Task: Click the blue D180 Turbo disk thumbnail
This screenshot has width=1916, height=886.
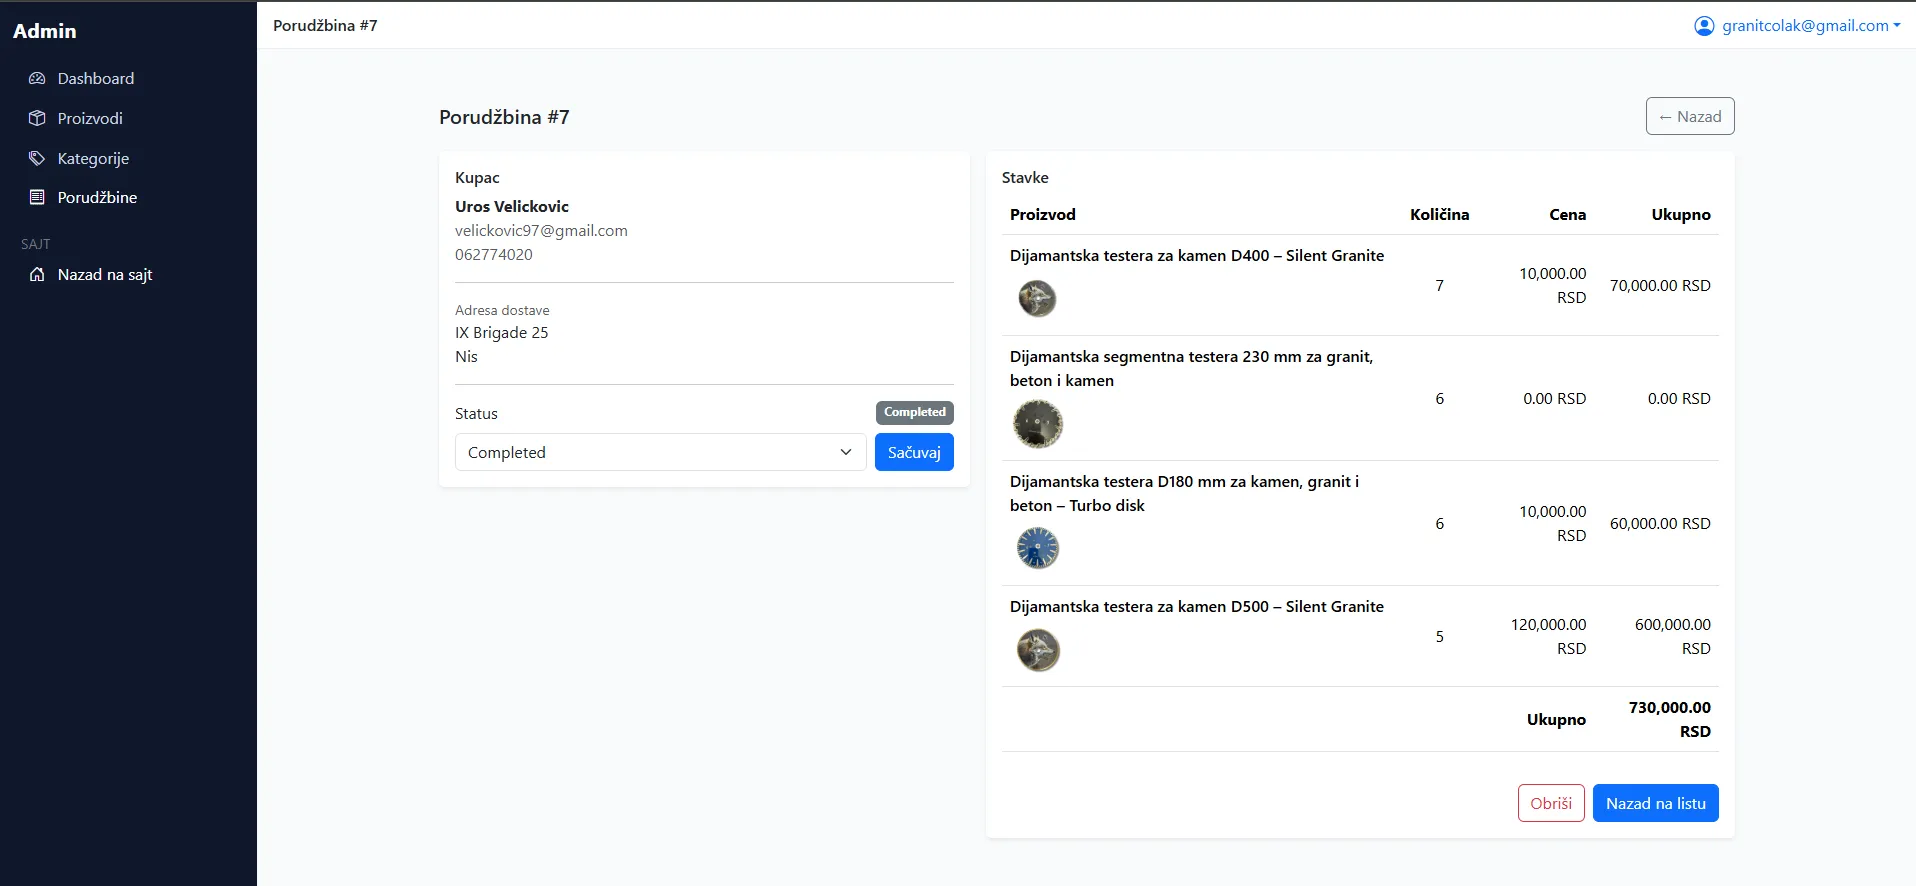Action: pos(1038,548)
